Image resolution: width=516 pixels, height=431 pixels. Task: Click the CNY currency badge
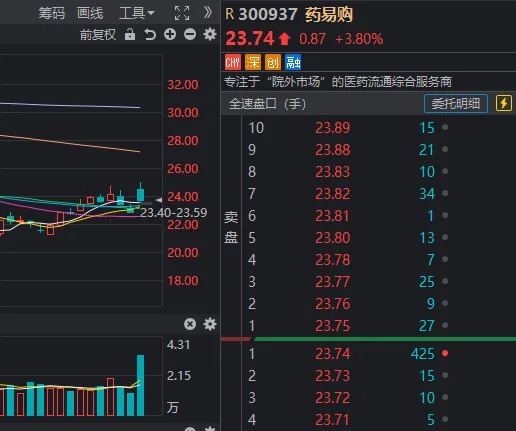(233, 62)
